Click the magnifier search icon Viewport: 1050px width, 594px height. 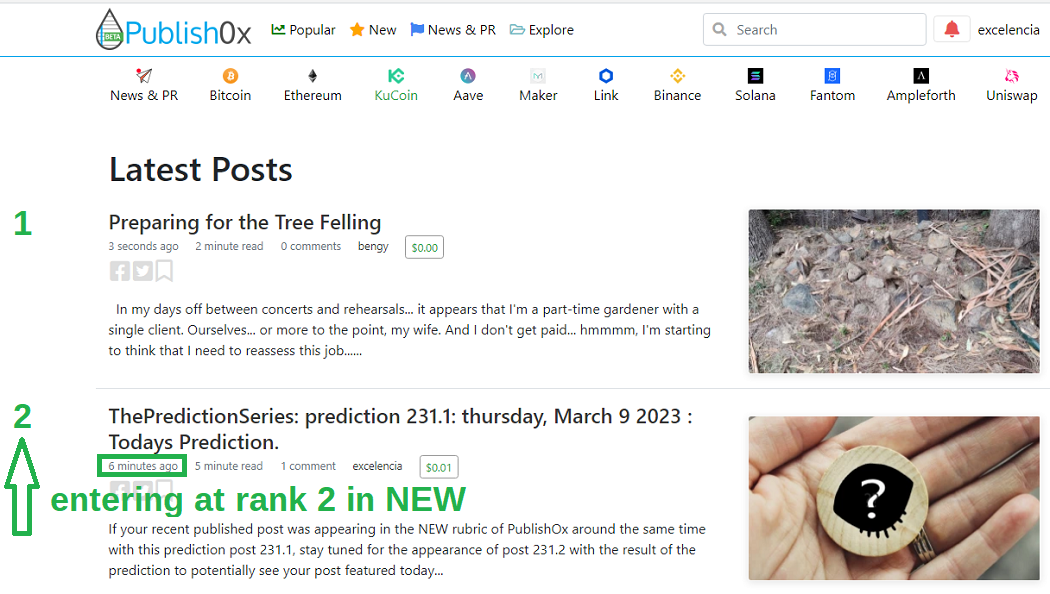(719, 29)
